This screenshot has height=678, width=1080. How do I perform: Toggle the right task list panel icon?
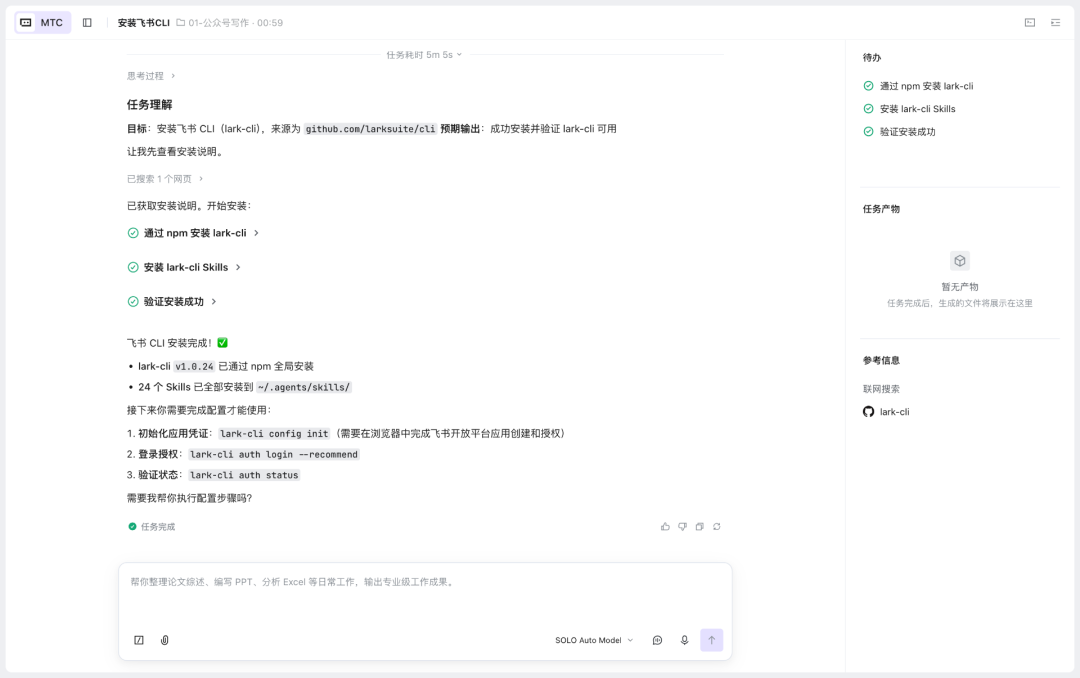[1055, 23]
